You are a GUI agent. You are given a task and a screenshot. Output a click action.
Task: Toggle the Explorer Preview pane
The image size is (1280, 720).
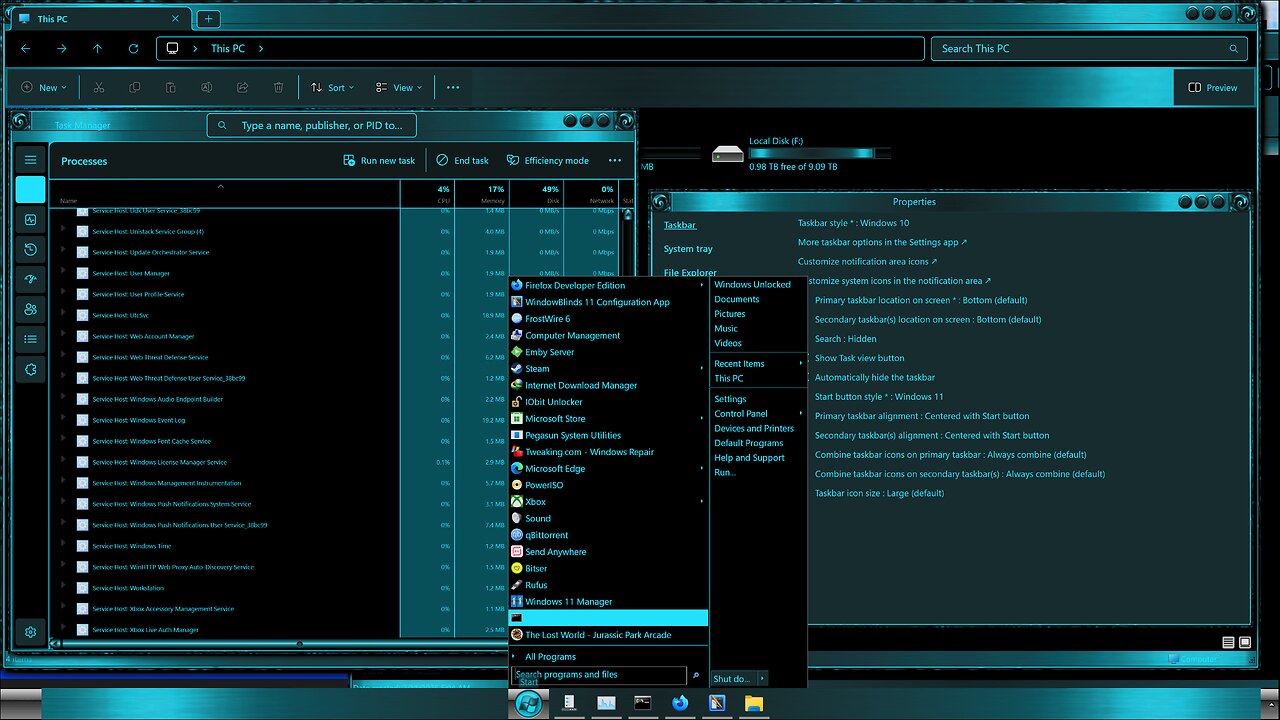pos(1212,87)
